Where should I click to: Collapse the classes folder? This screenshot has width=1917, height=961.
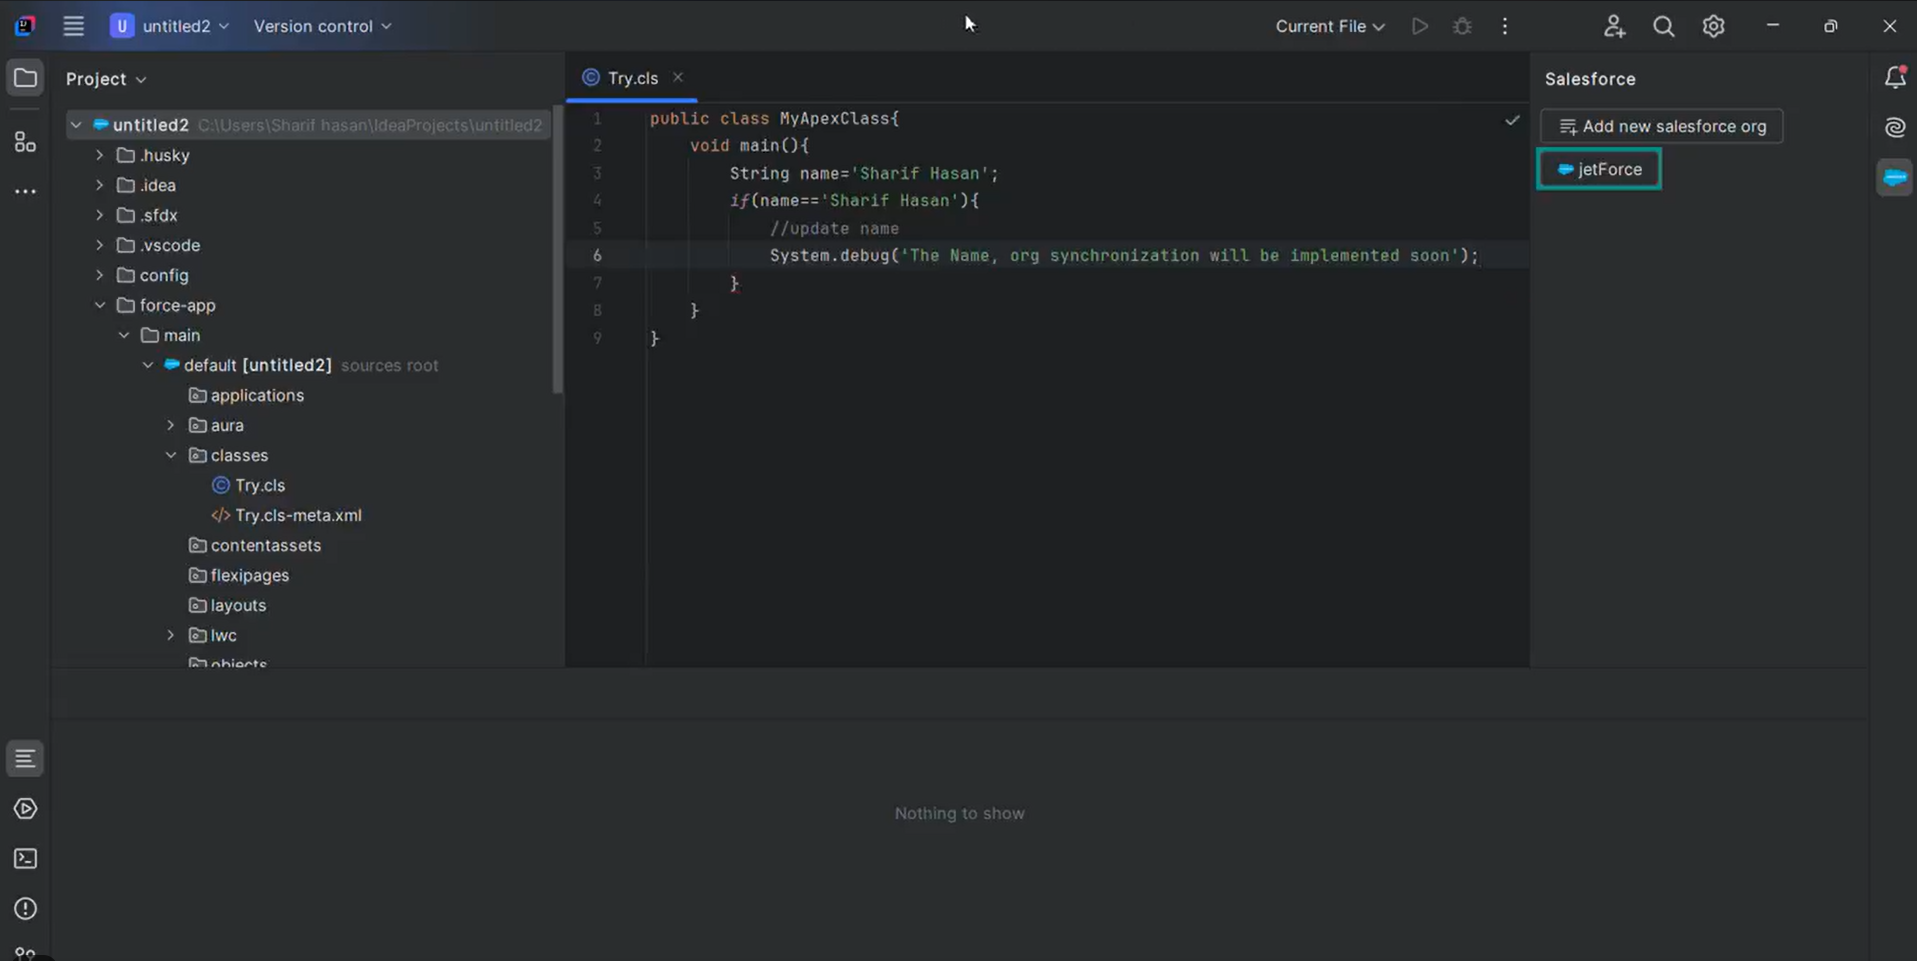[x=171, y=456]
